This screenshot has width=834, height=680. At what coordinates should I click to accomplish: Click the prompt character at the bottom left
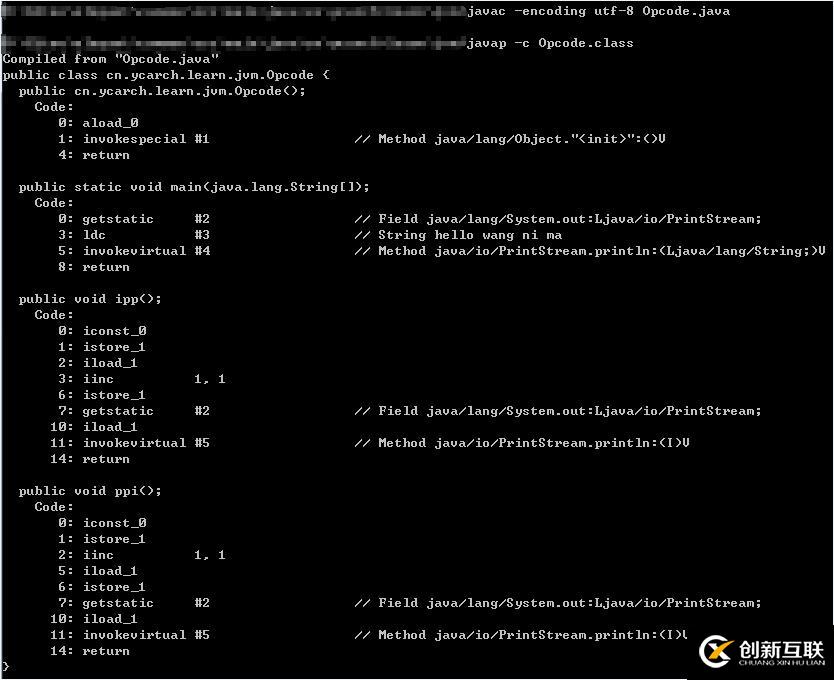coord(5,666)
